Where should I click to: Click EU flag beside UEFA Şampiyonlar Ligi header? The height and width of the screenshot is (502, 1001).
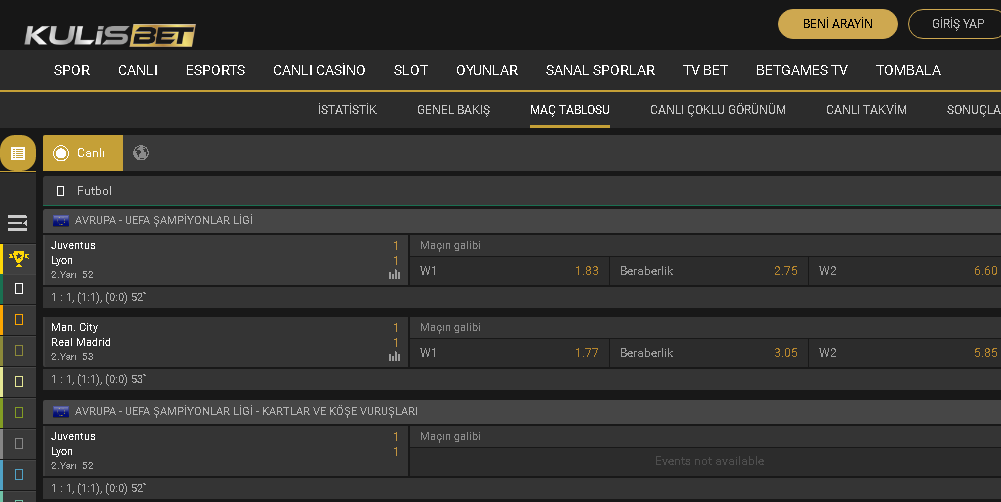61,220
